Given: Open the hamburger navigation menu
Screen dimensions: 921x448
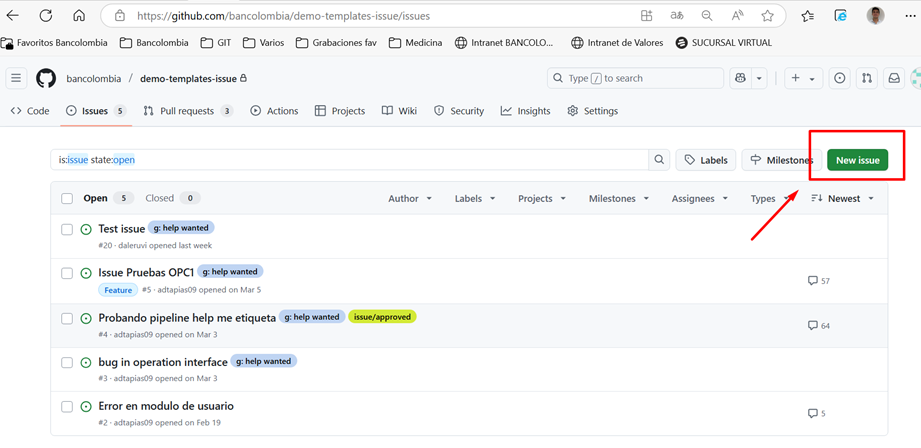Looking at the screenshot, I should [16, 78].
